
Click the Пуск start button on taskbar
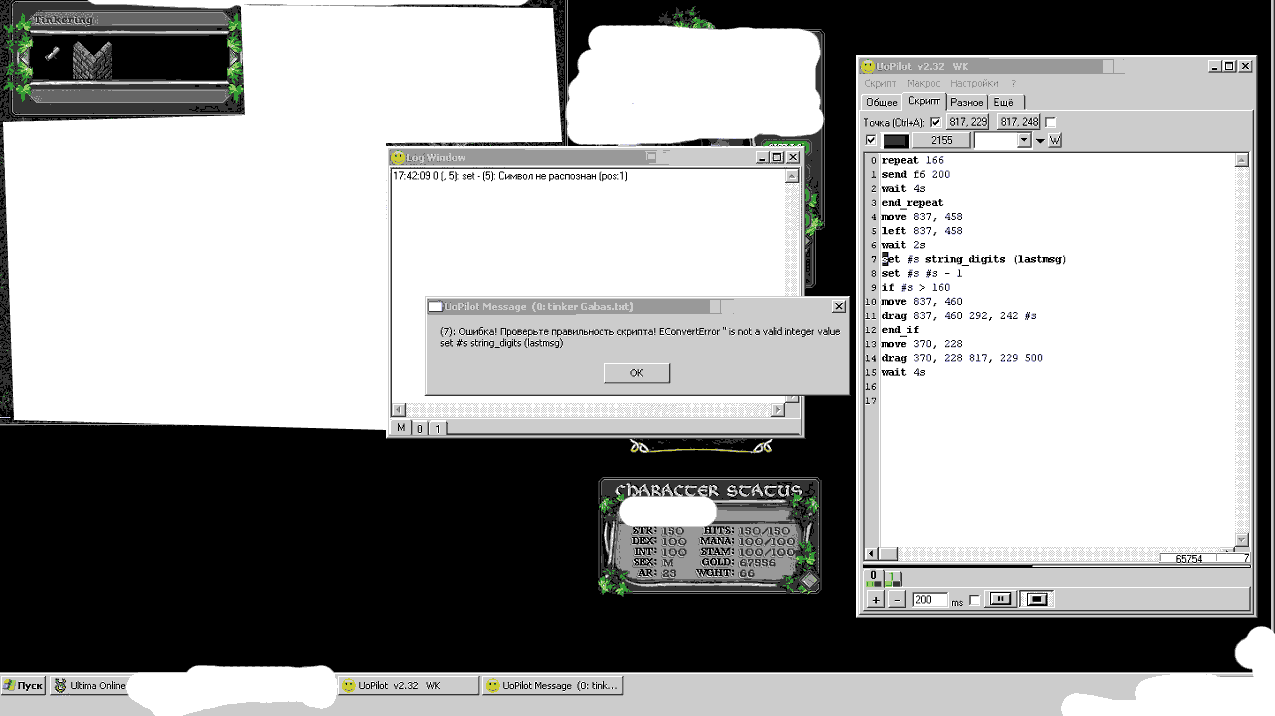[x=24, y=686]
